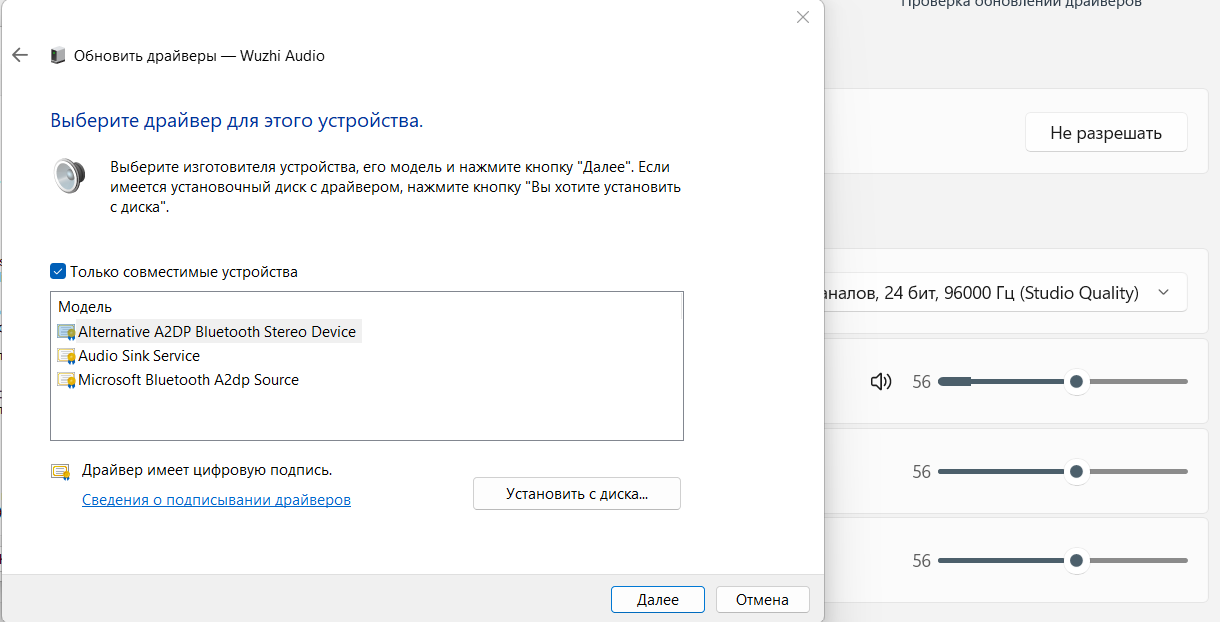Screen dimensions: 1220x622
Task: Click Microsoft Bluetooth A2dp Source driver icon
Action: click(x=67, y=380)
